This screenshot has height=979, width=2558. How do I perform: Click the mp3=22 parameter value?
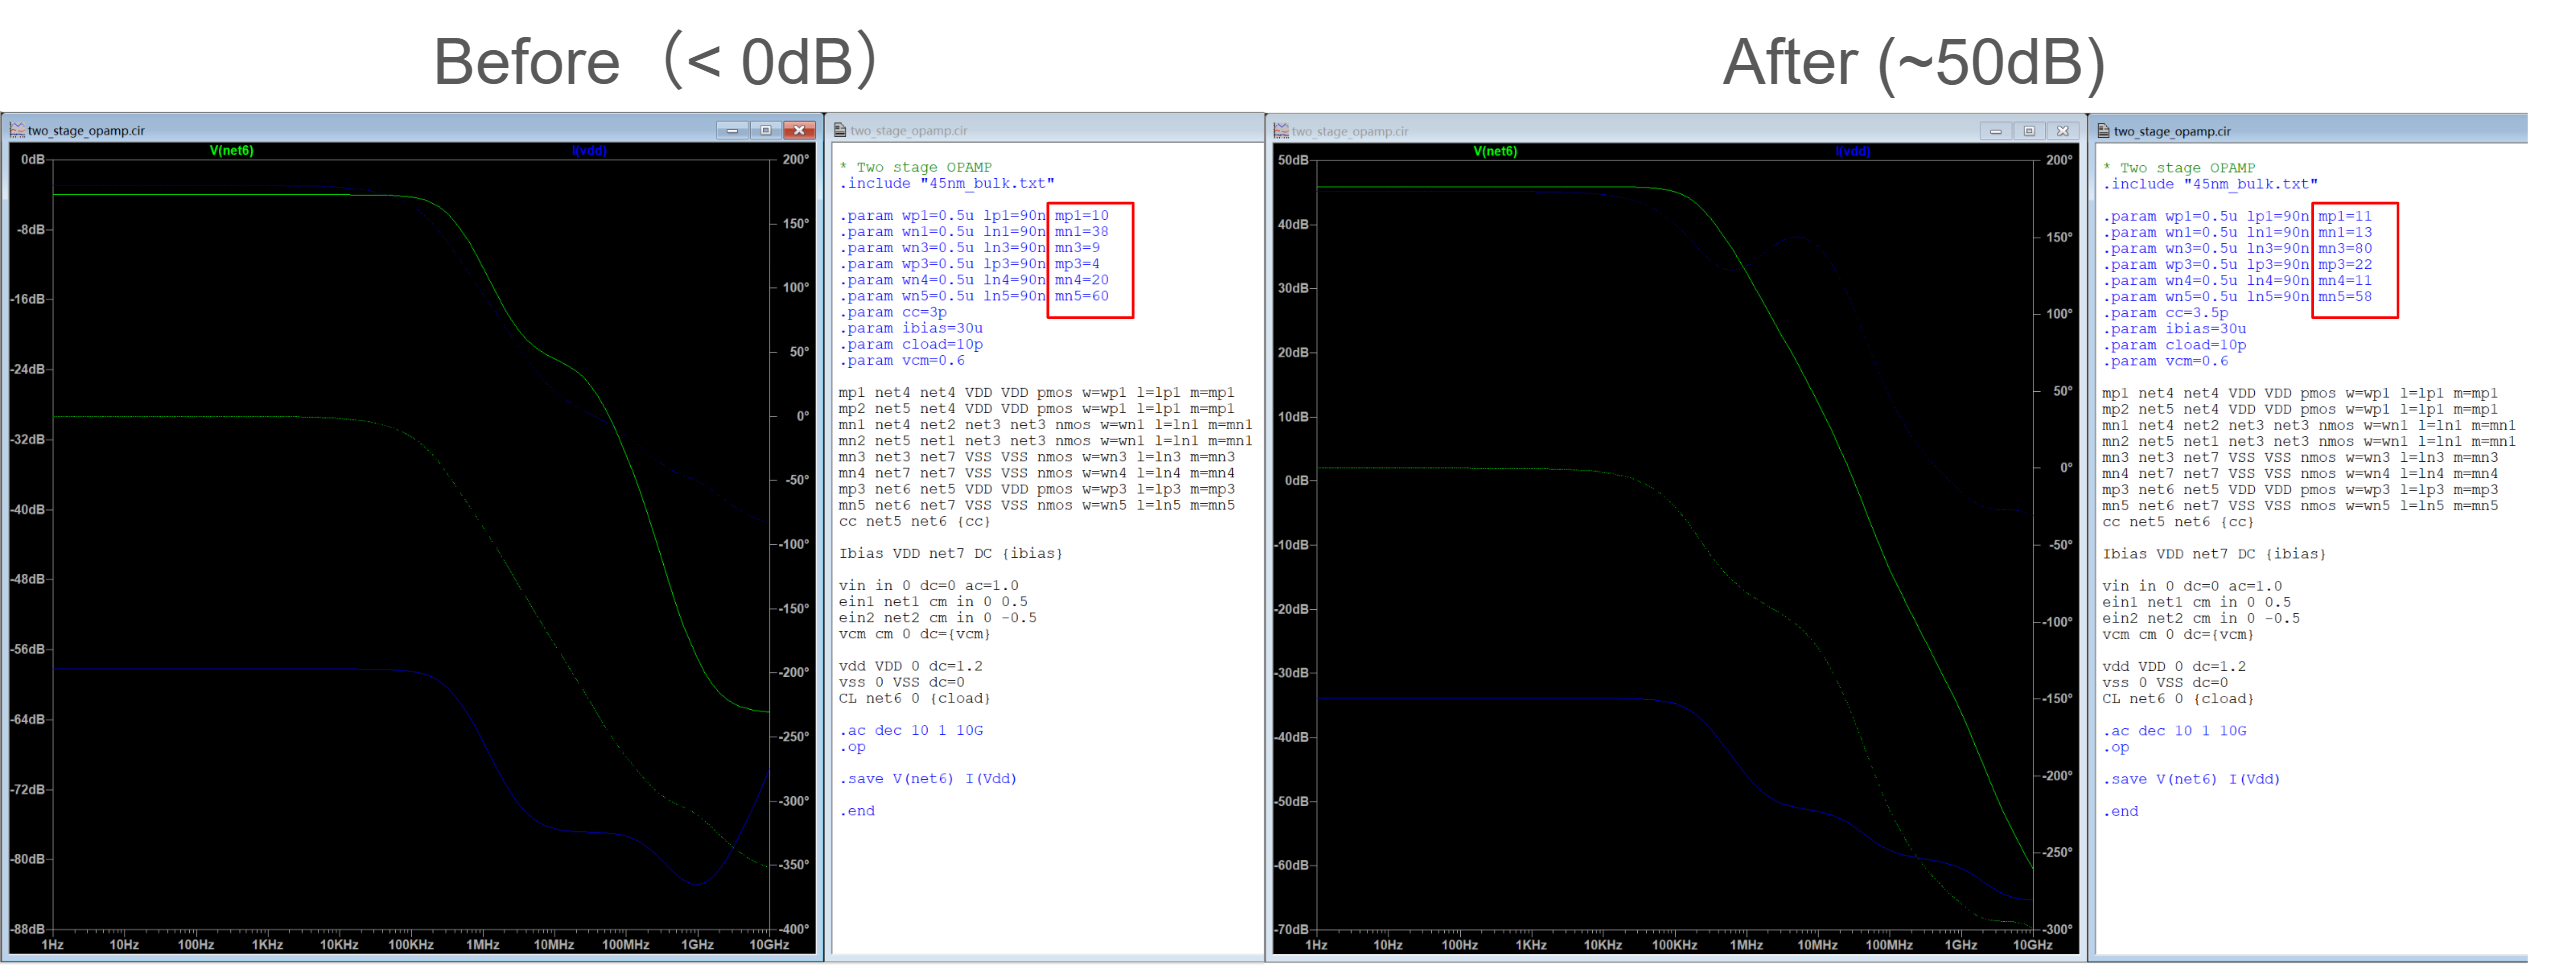point(2344,265)
